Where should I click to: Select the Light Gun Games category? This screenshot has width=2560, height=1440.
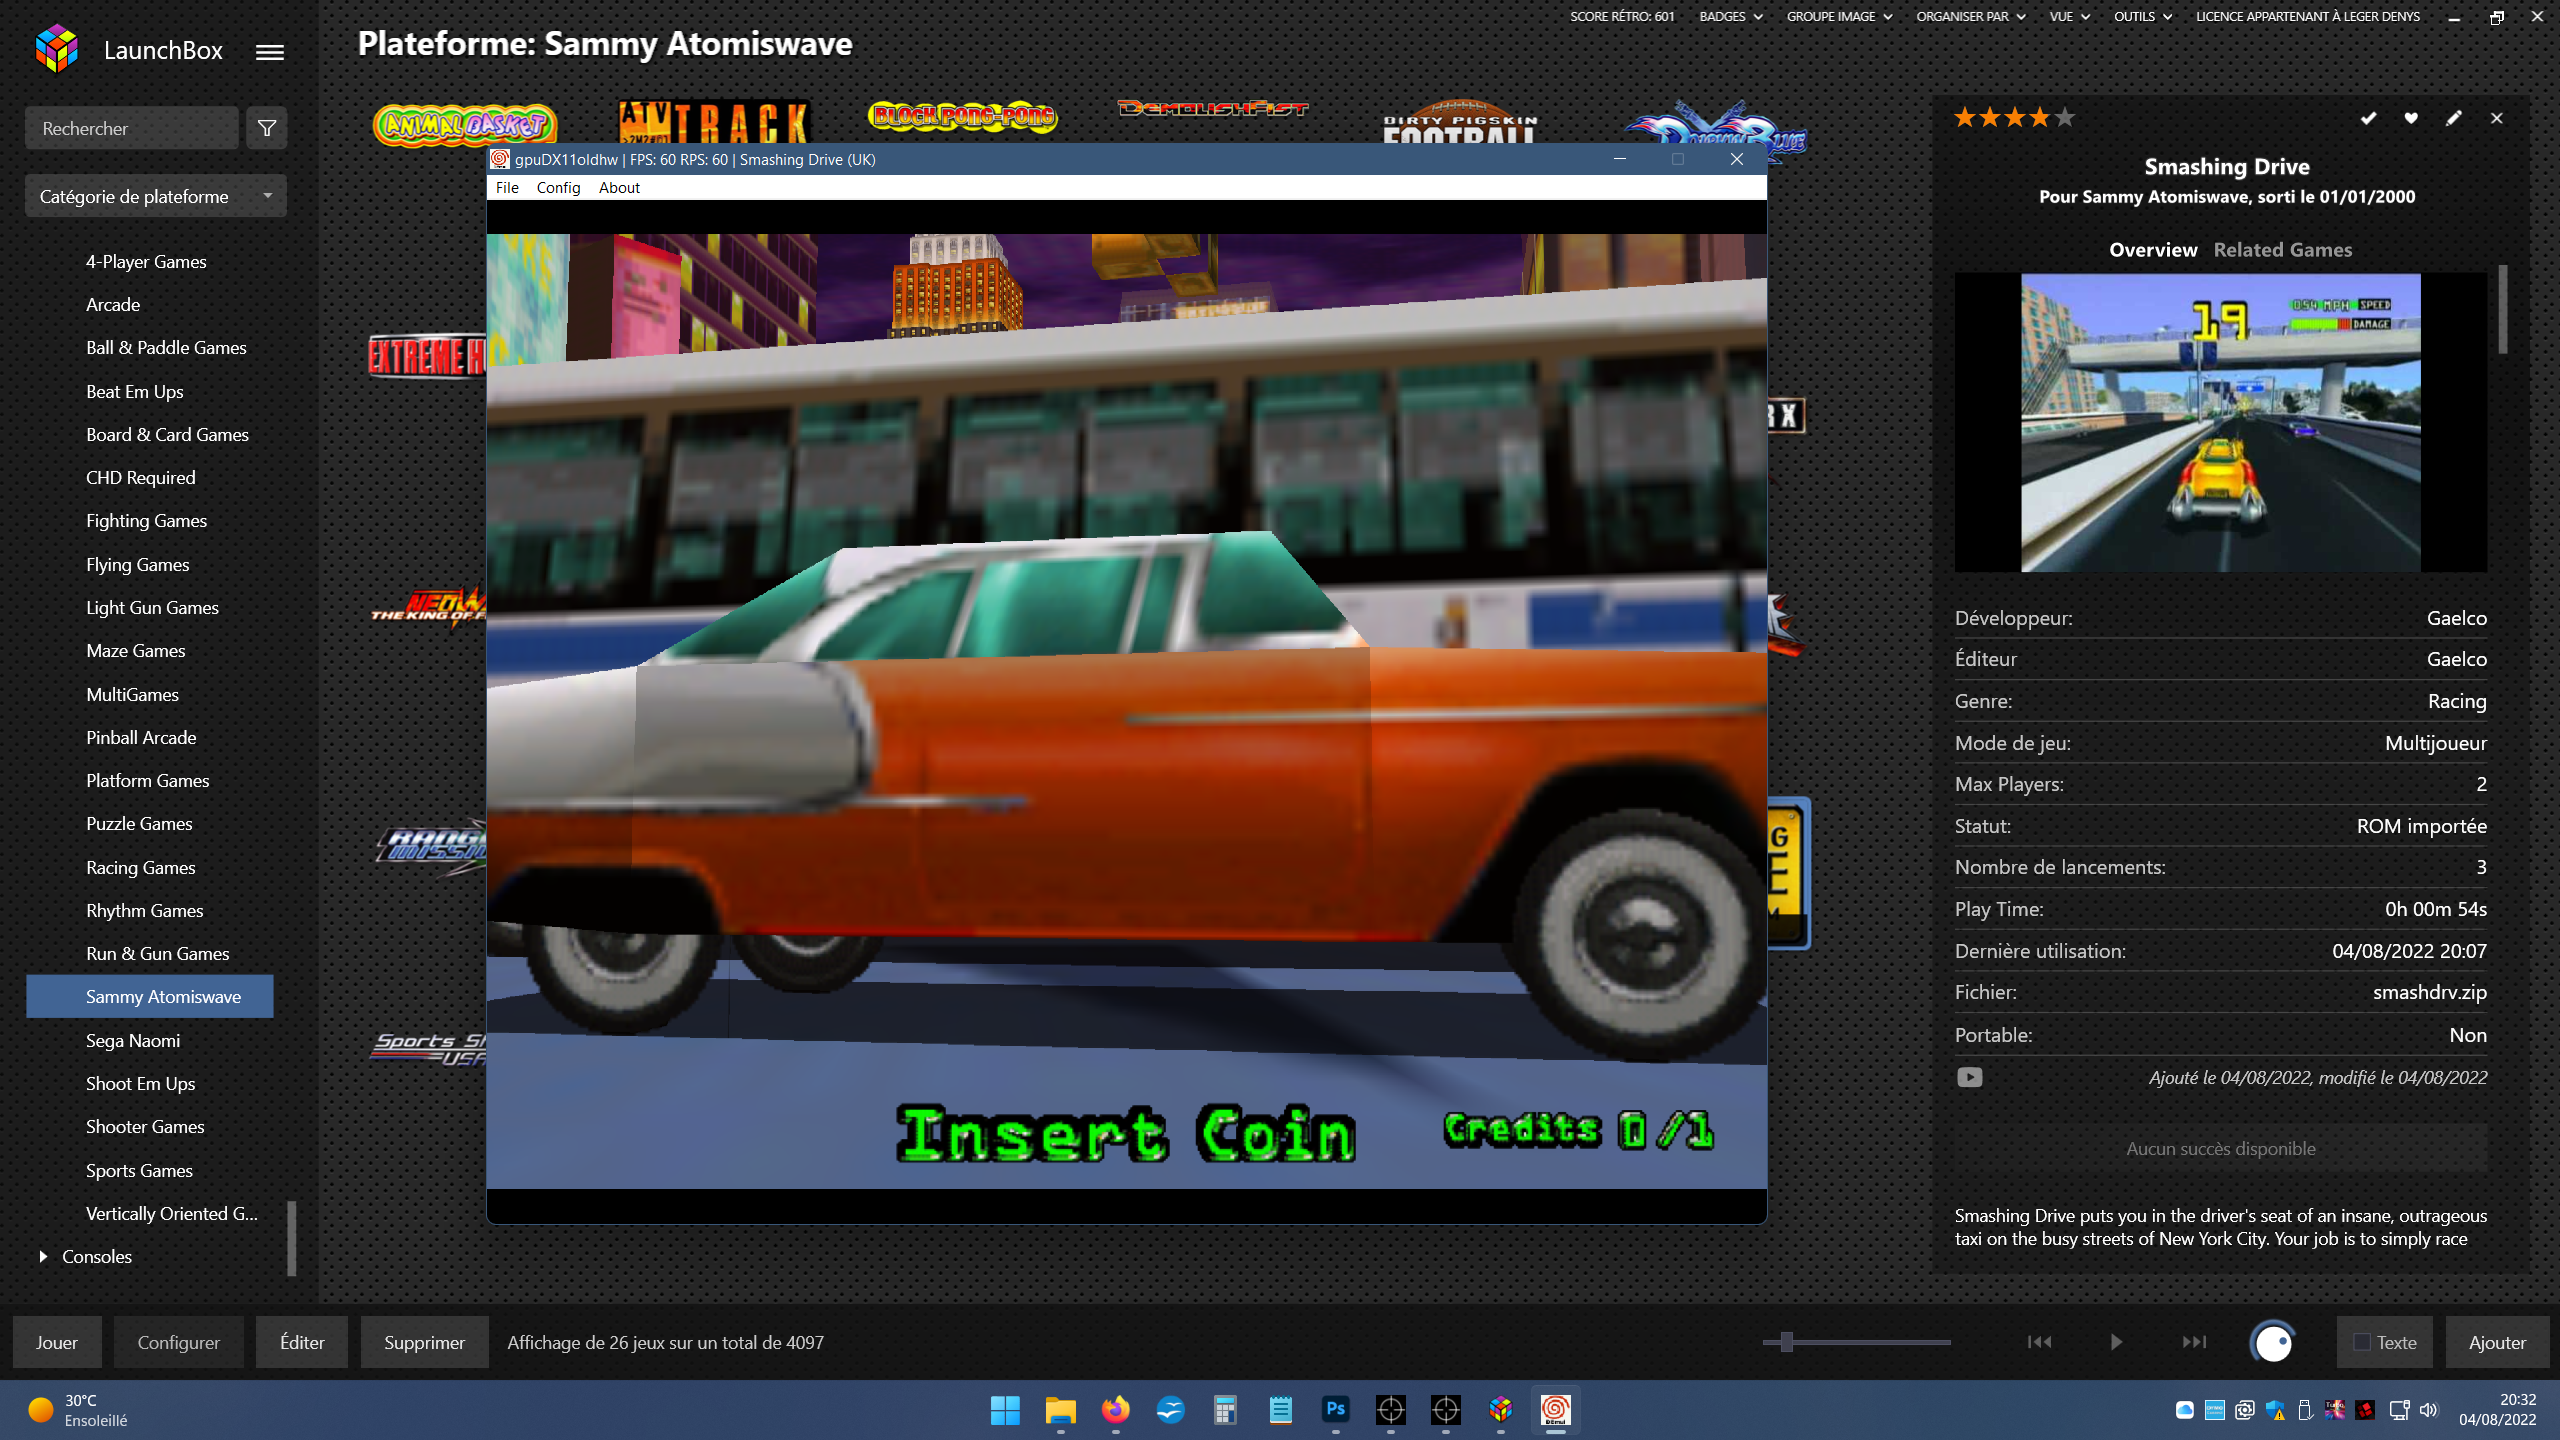[x=150, y=607]
